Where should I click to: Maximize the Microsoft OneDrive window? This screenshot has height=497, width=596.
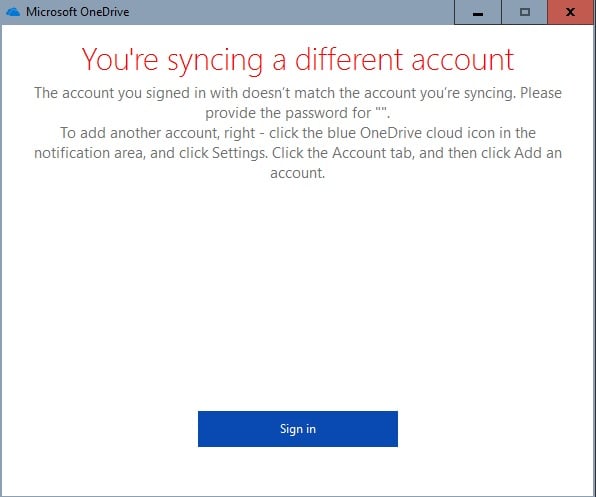[525, 12]
